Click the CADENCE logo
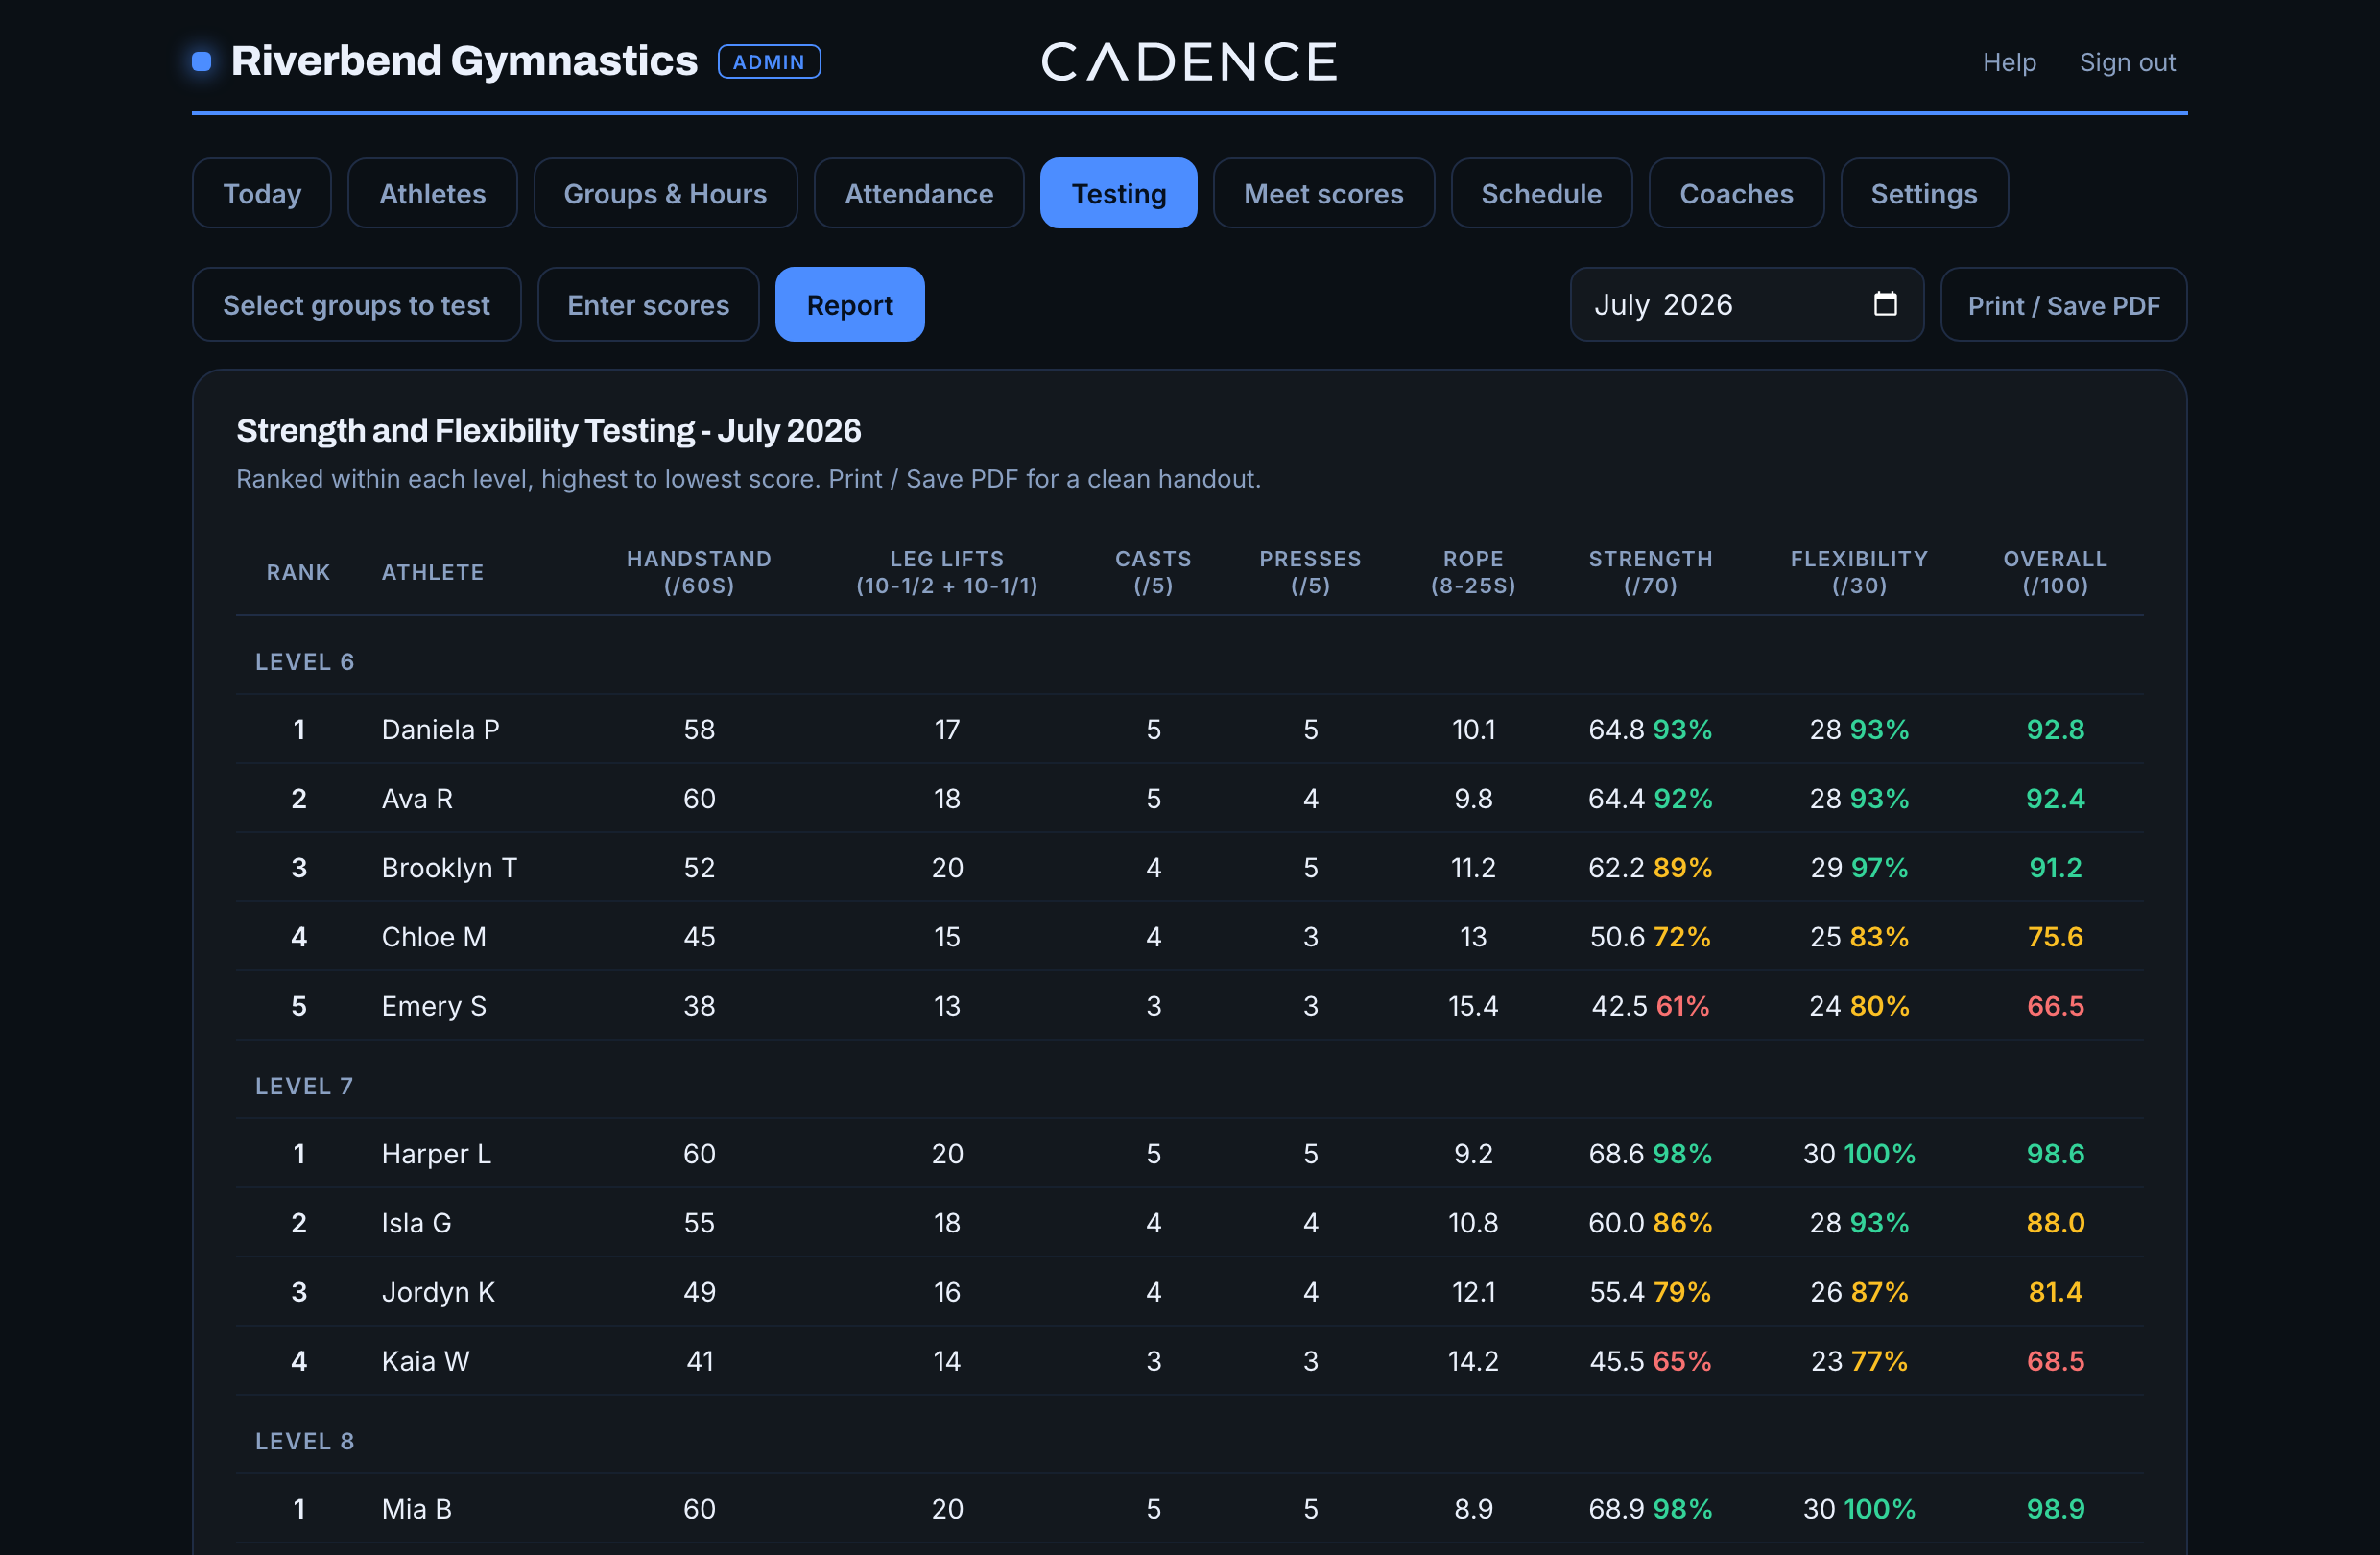 [x=1189, y=62]
